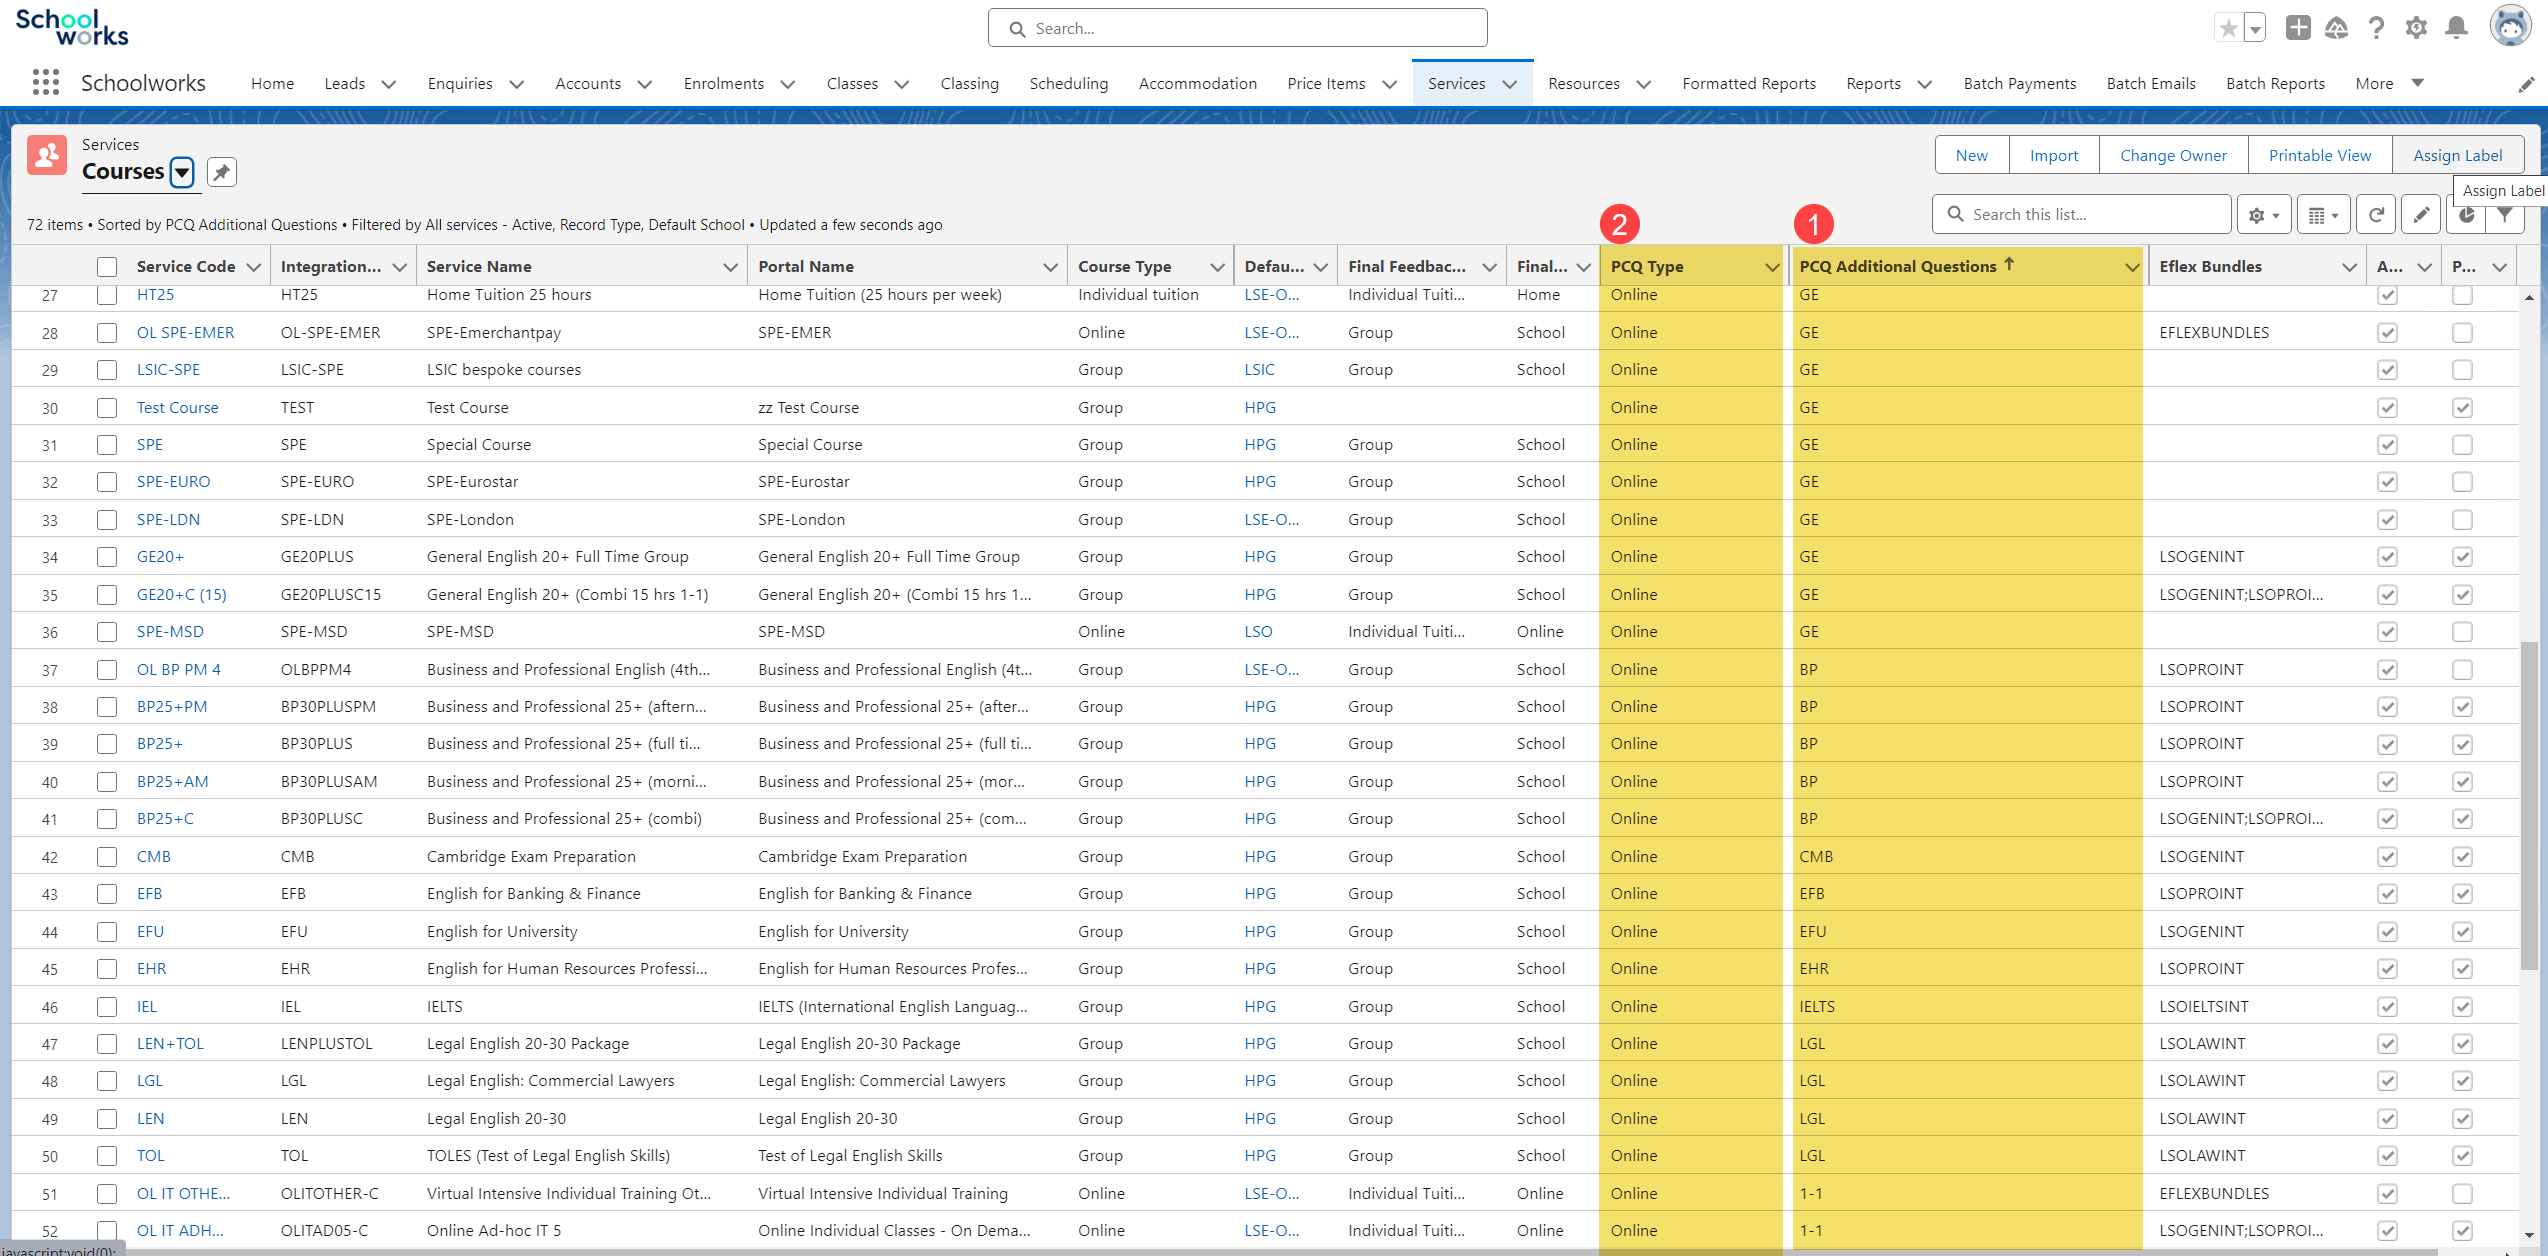
Task: Edit navigation bar pencil icon
Action: (2526, 84)
